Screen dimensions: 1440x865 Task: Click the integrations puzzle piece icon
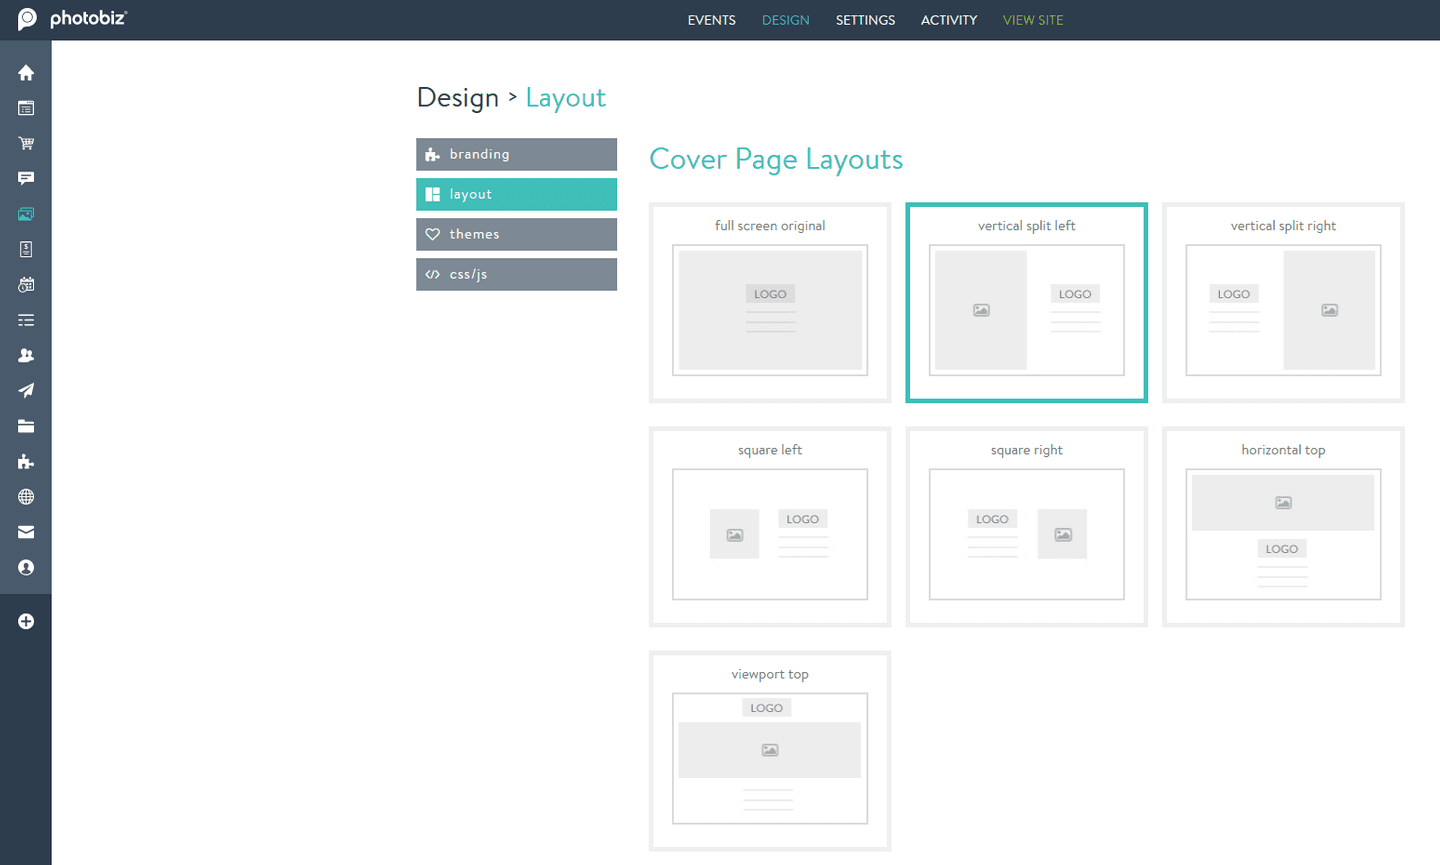pyautogui.click(x=26, y=461)
